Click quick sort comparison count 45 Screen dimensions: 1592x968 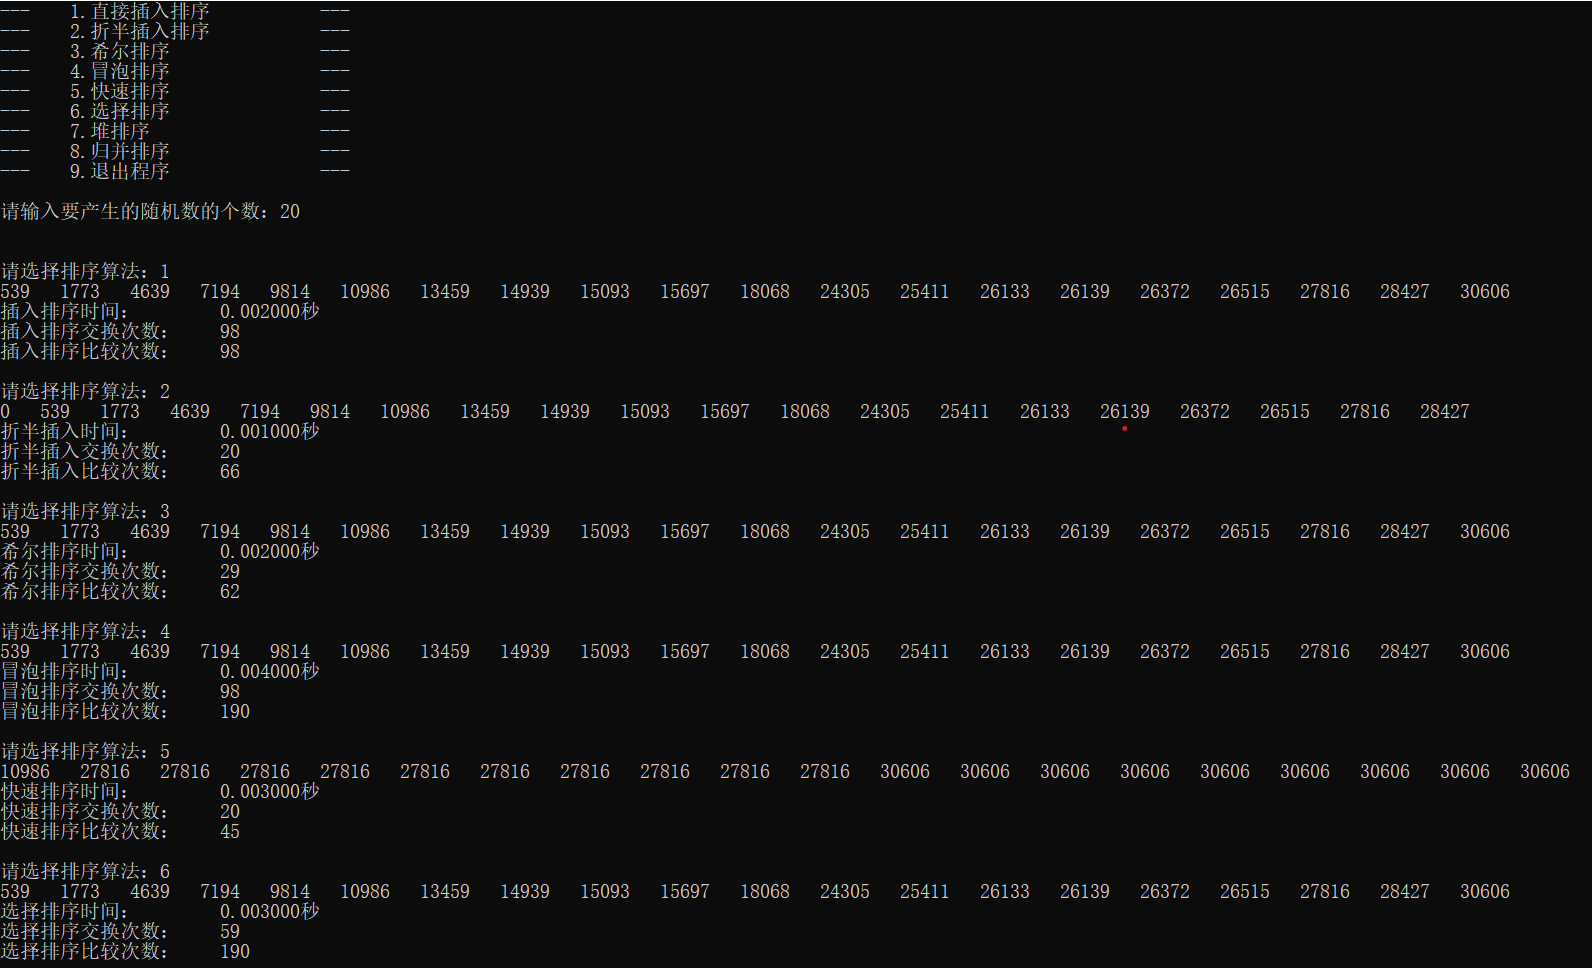[230, 831]
